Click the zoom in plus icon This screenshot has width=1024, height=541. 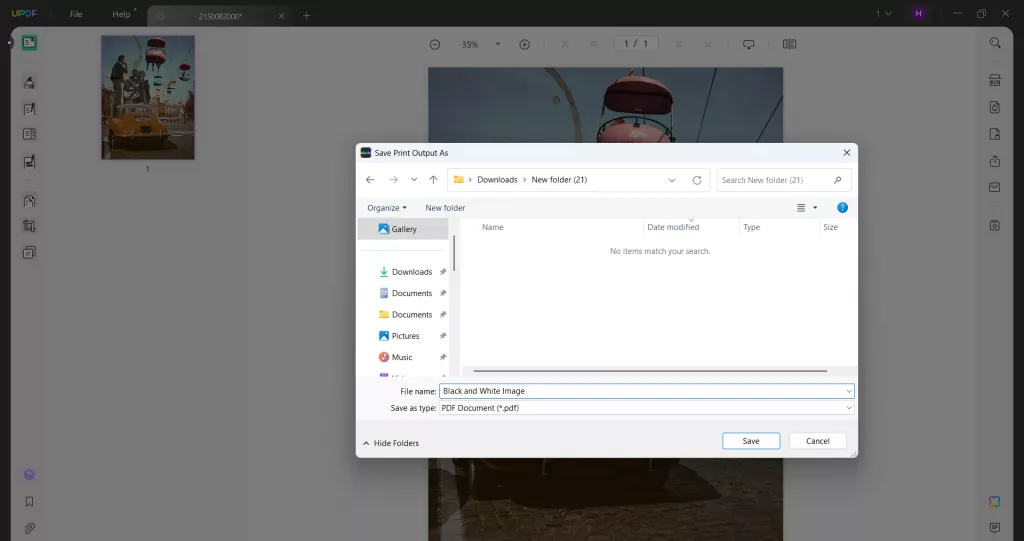(x=524, y=44)
